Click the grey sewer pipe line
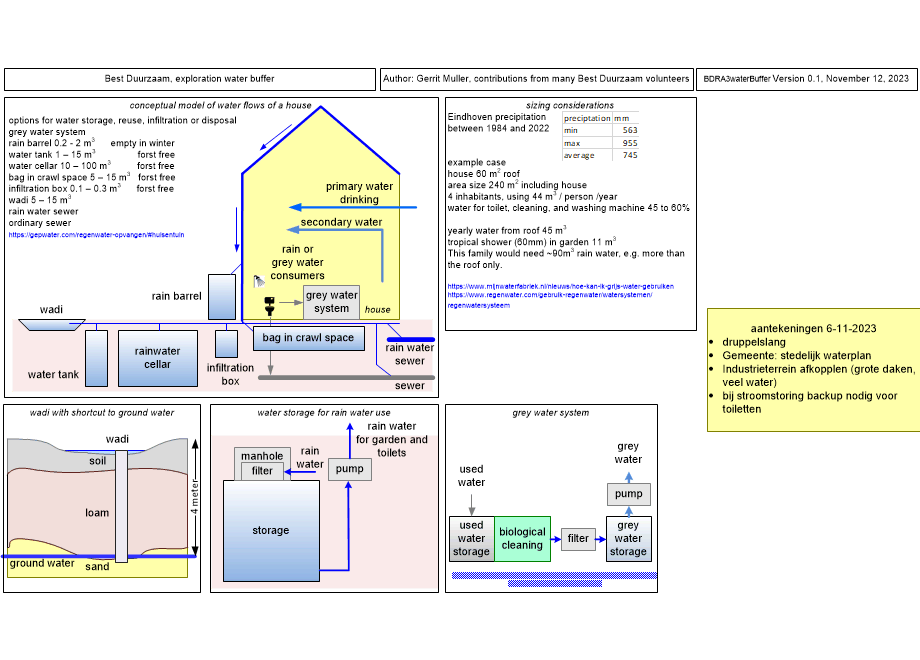Viewport: 920px width, 660px height. [346, 377]
